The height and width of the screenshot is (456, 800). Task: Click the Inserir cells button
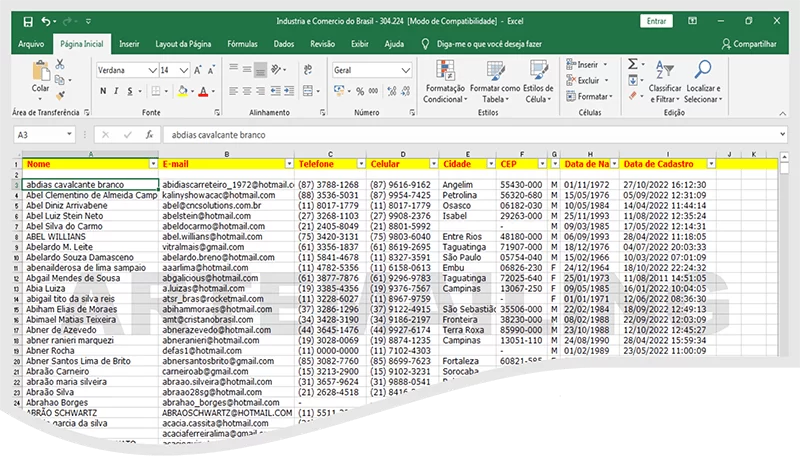[587, 64]
